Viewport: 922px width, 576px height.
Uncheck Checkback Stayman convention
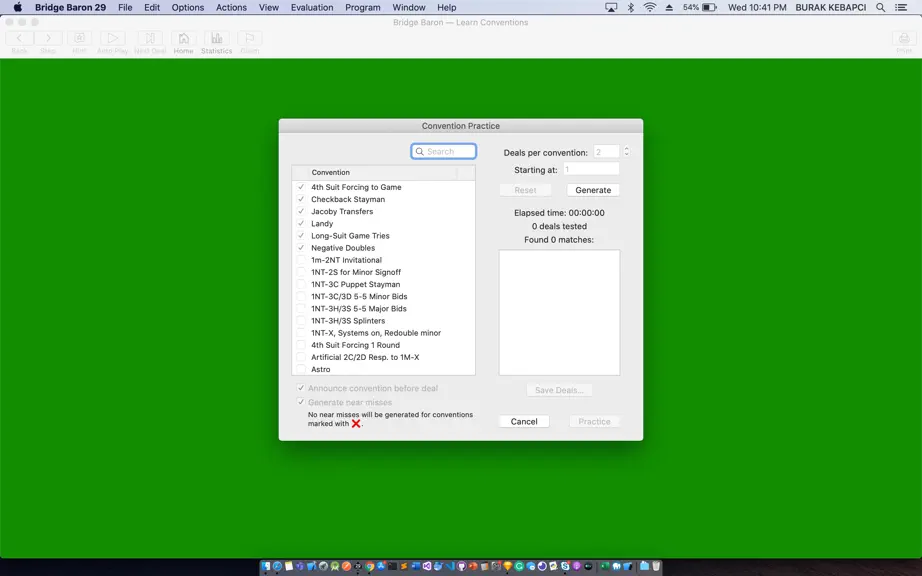click(x=301, y=199)
